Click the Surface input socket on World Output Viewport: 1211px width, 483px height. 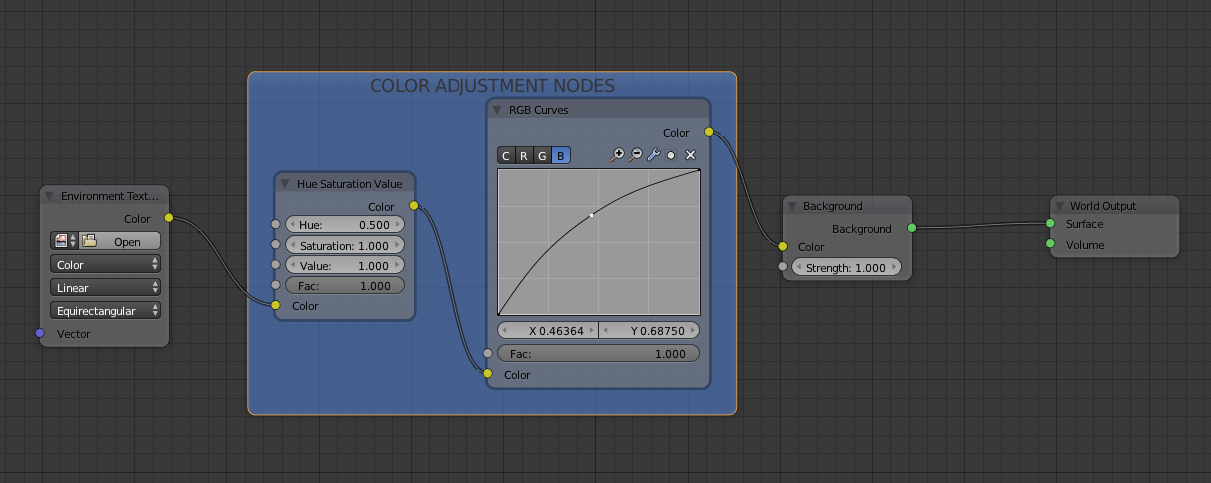[x=1050, y=224]
